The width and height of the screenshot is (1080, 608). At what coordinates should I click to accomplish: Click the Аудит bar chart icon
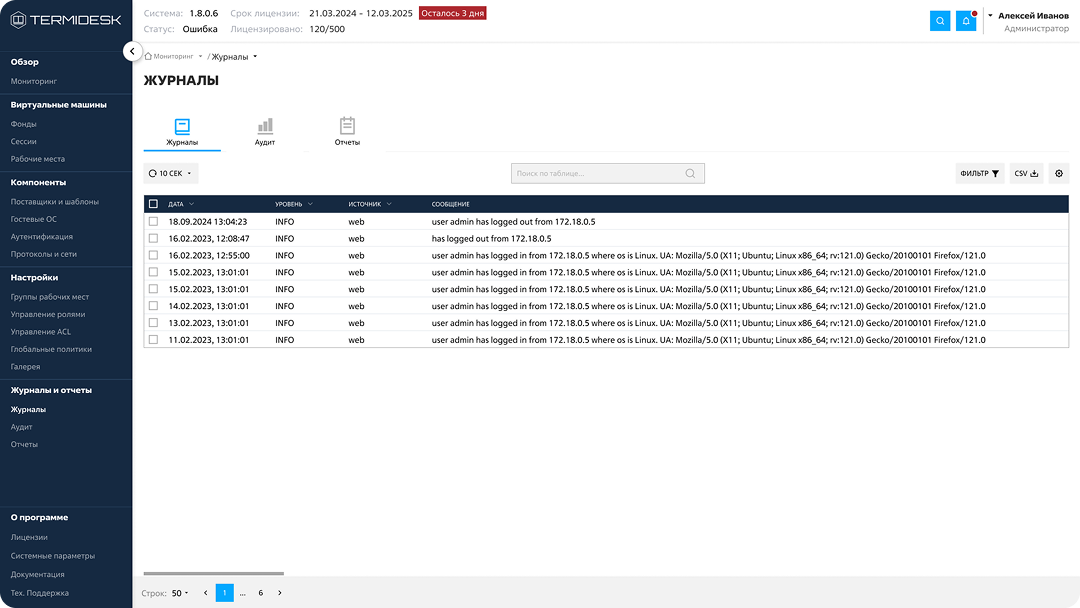click(265, 127)
